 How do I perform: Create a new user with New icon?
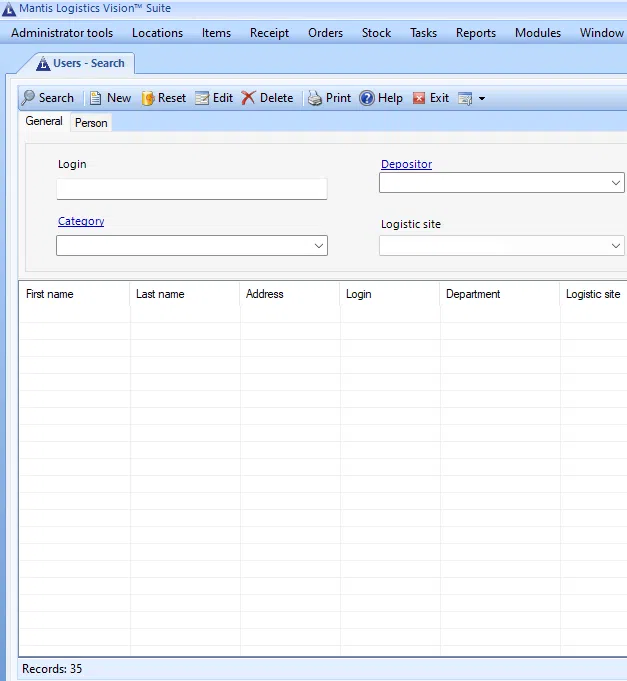coord(96,98)
